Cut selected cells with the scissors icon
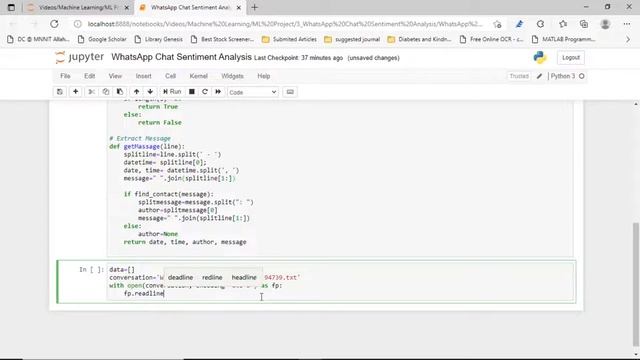Screen dimensions: 640x360 click(x=91, y=92)
